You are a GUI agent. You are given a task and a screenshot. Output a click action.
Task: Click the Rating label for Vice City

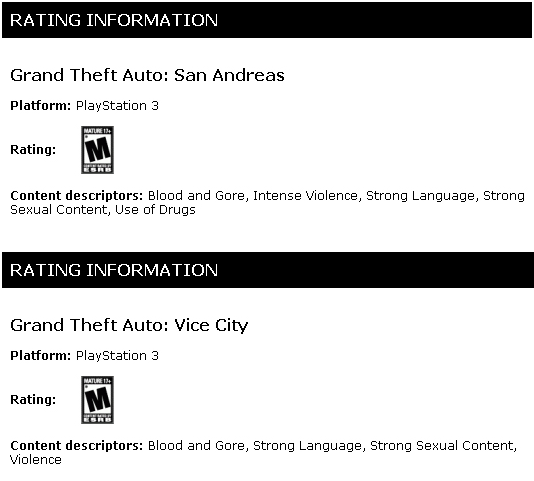point(33,400)
